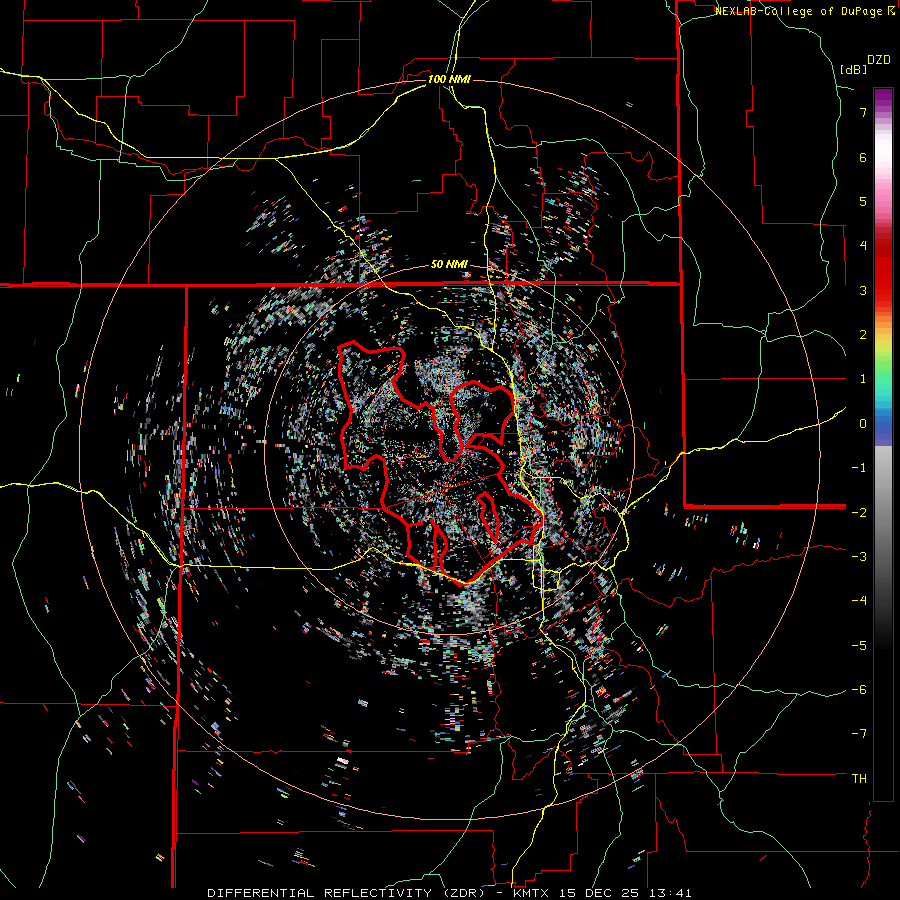The image size is (900, 900).
Task: Click the 100 NMI range ring label
Action: (449, 79)
